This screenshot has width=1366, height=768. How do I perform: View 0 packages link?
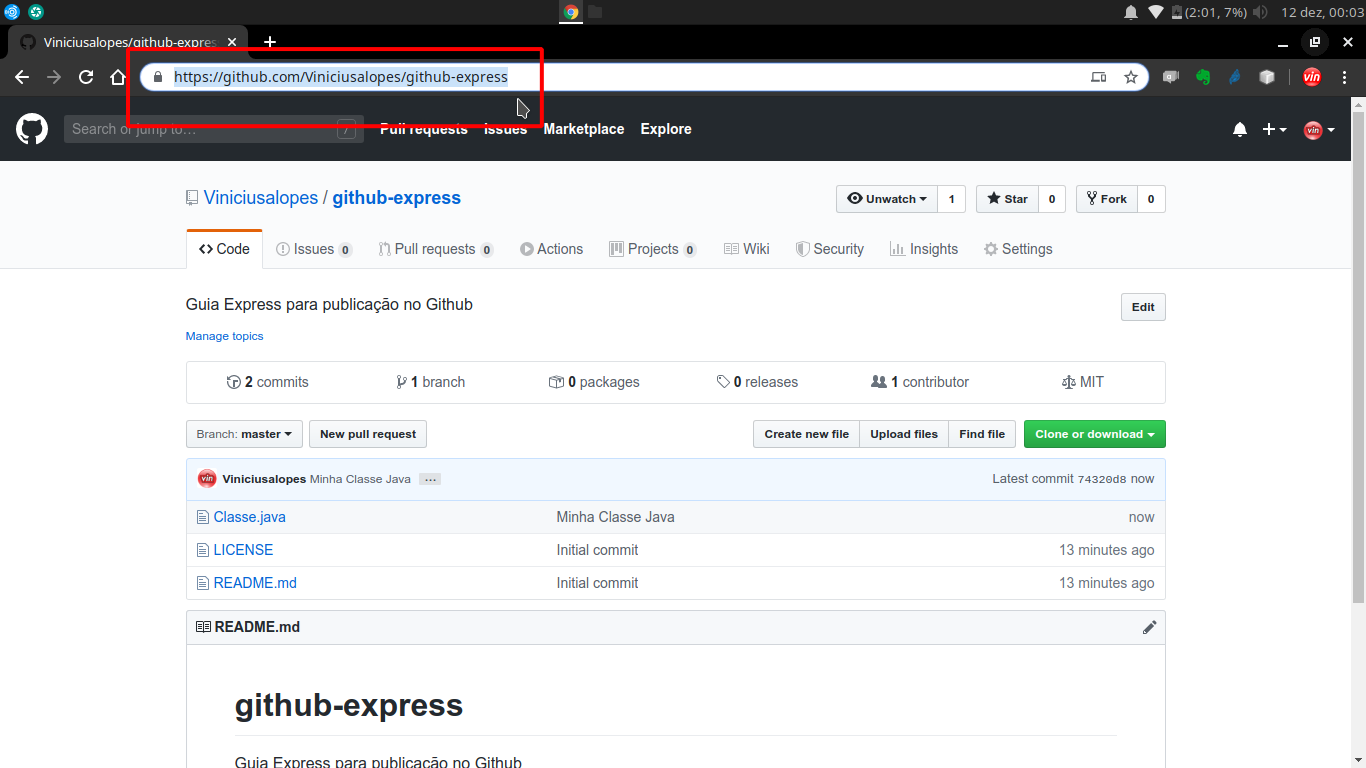click(x=594, y=382)
